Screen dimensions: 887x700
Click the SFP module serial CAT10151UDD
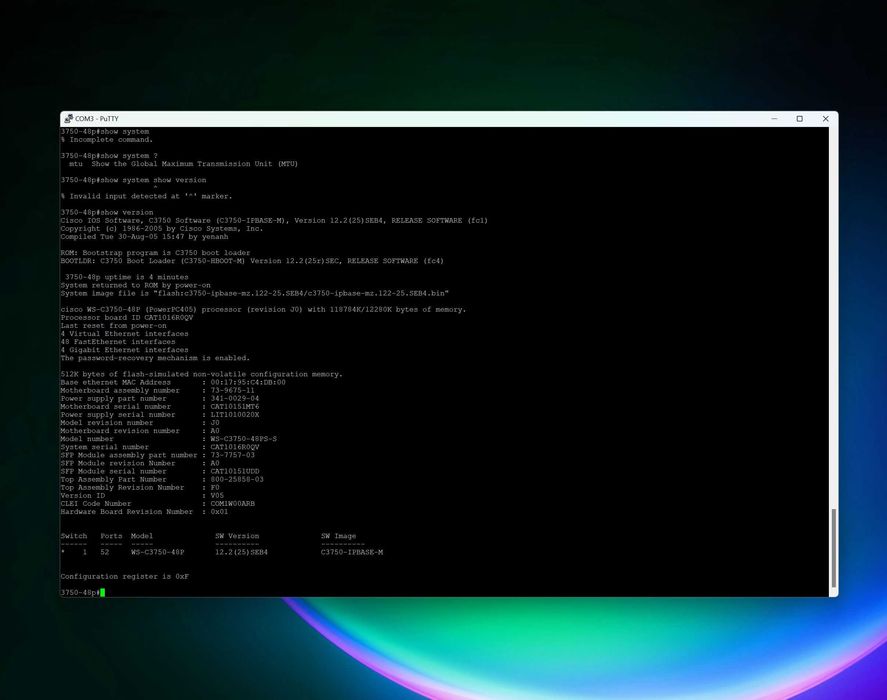click(235, 471)
